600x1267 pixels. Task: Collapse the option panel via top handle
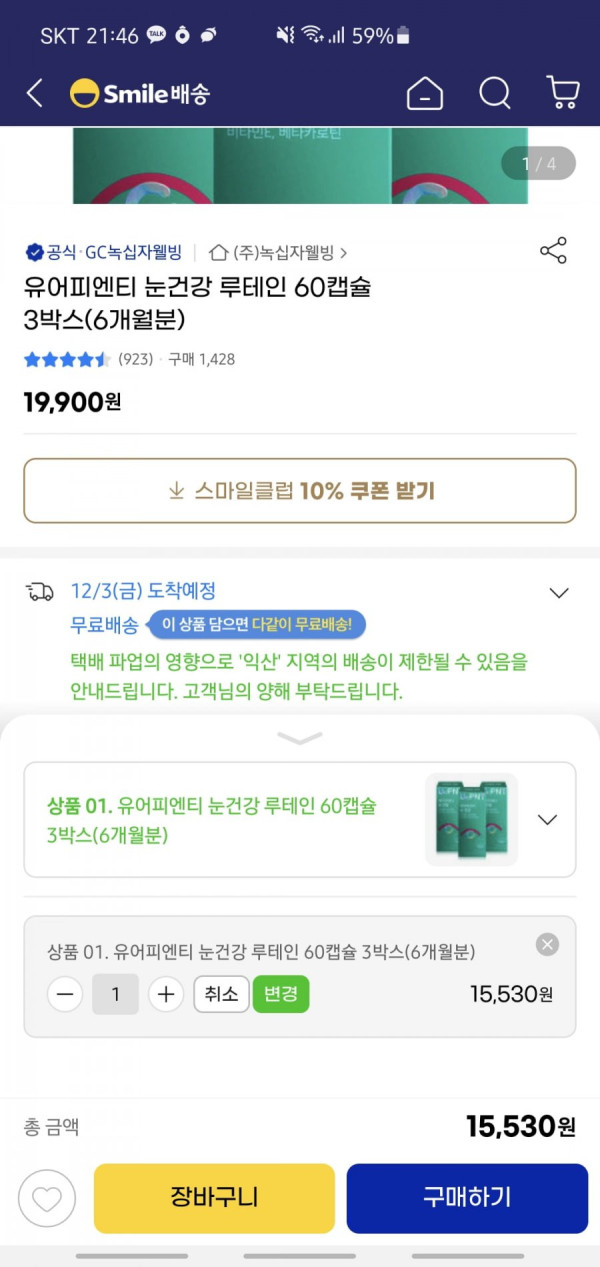(300, 739)
